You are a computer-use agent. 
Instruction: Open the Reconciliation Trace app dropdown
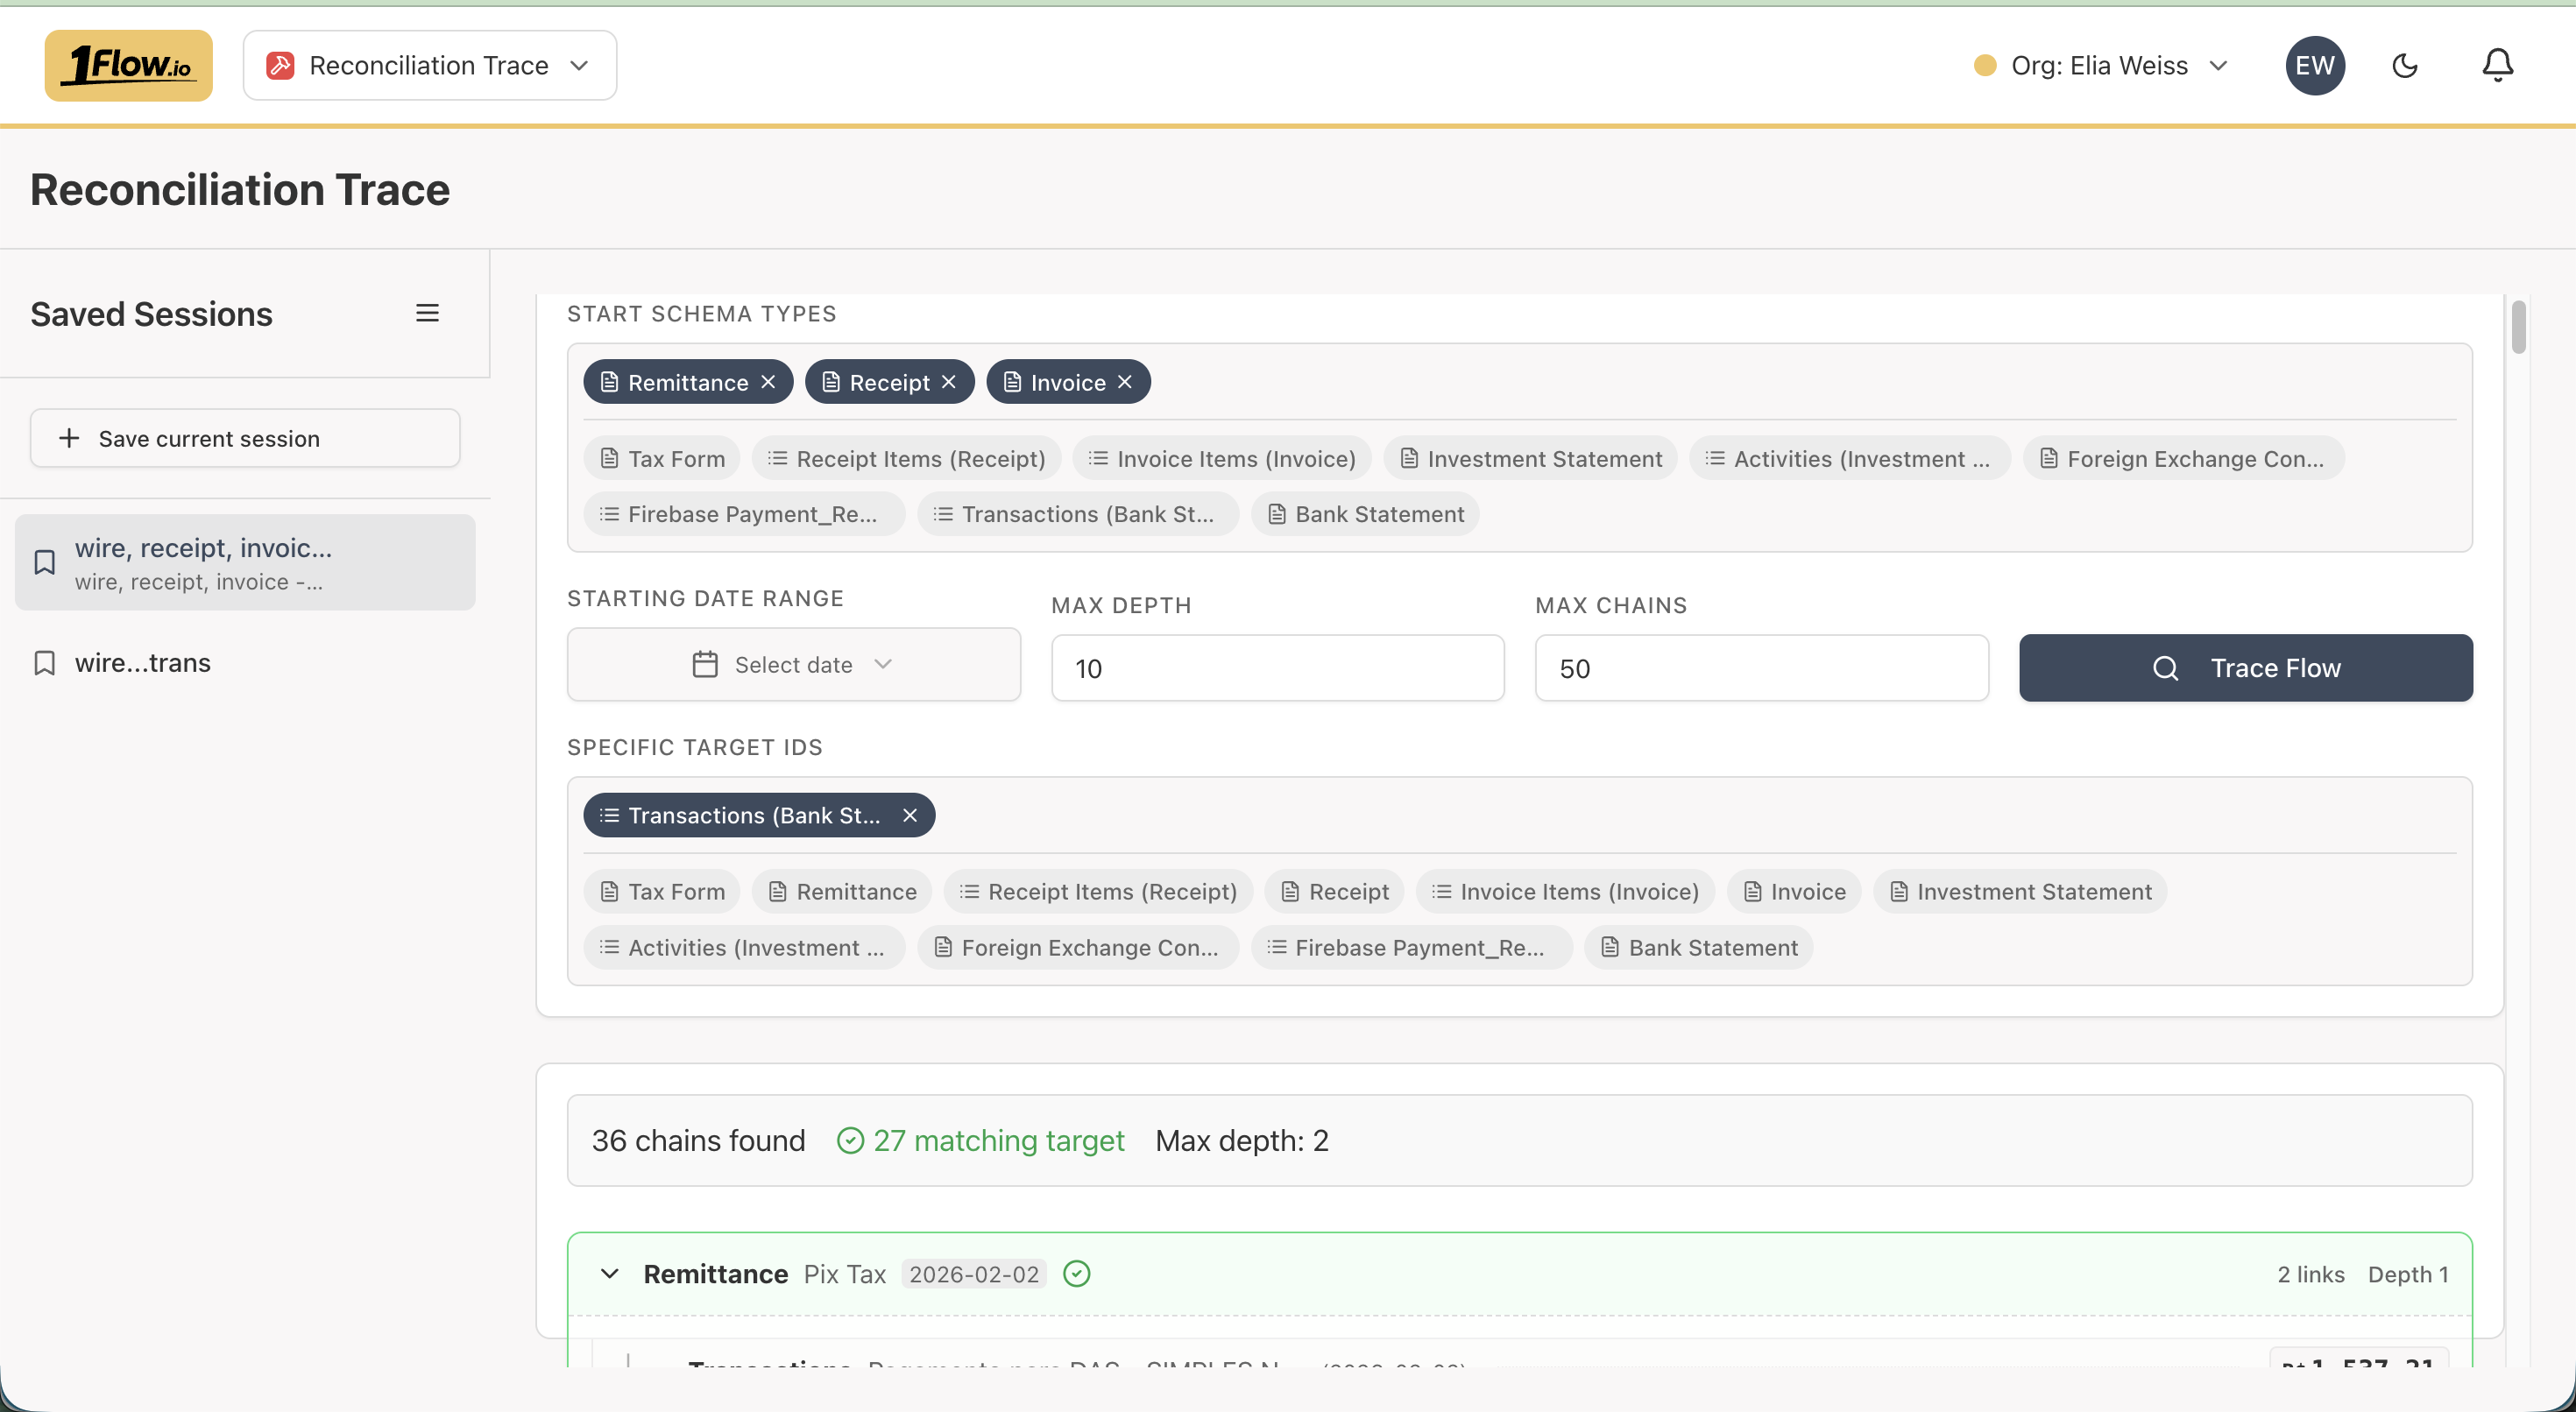[429, 65]
